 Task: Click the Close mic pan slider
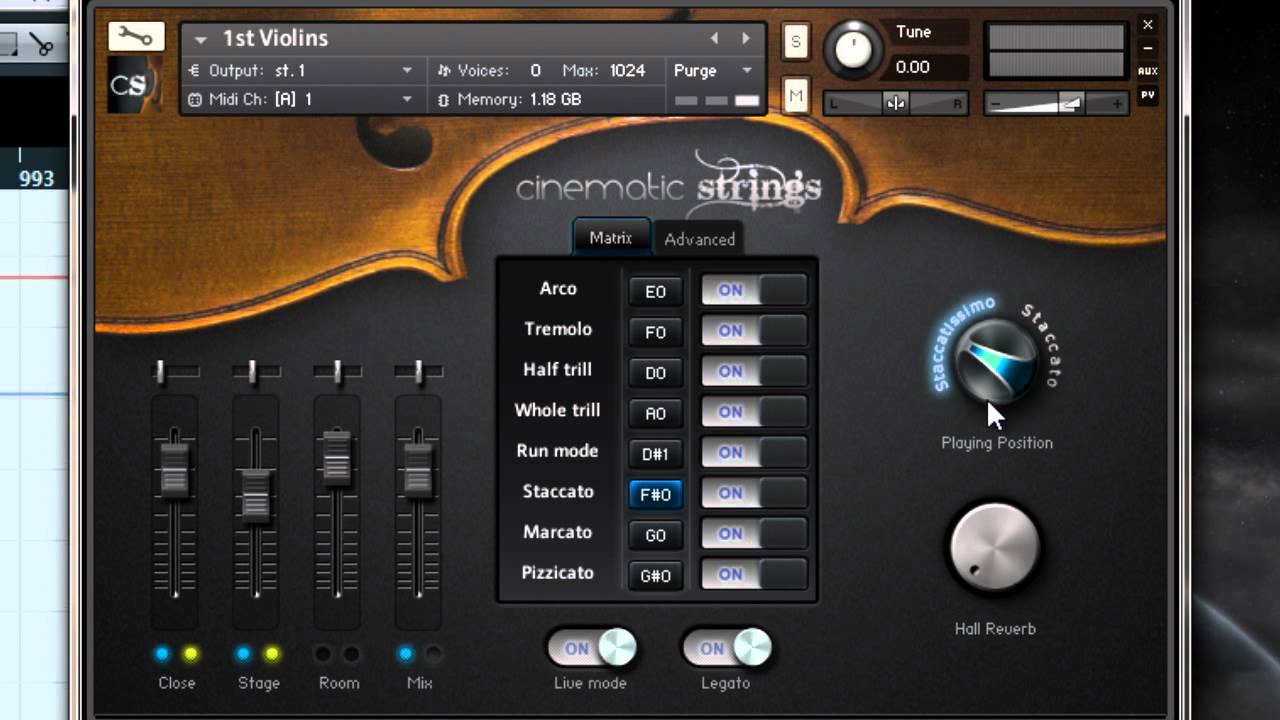click(x=175, y=372)
